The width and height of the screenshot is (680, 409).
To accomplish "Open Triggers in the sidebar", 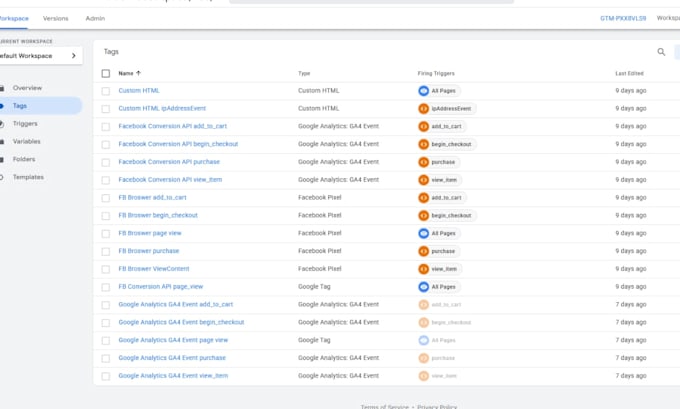I will (25, 124).
